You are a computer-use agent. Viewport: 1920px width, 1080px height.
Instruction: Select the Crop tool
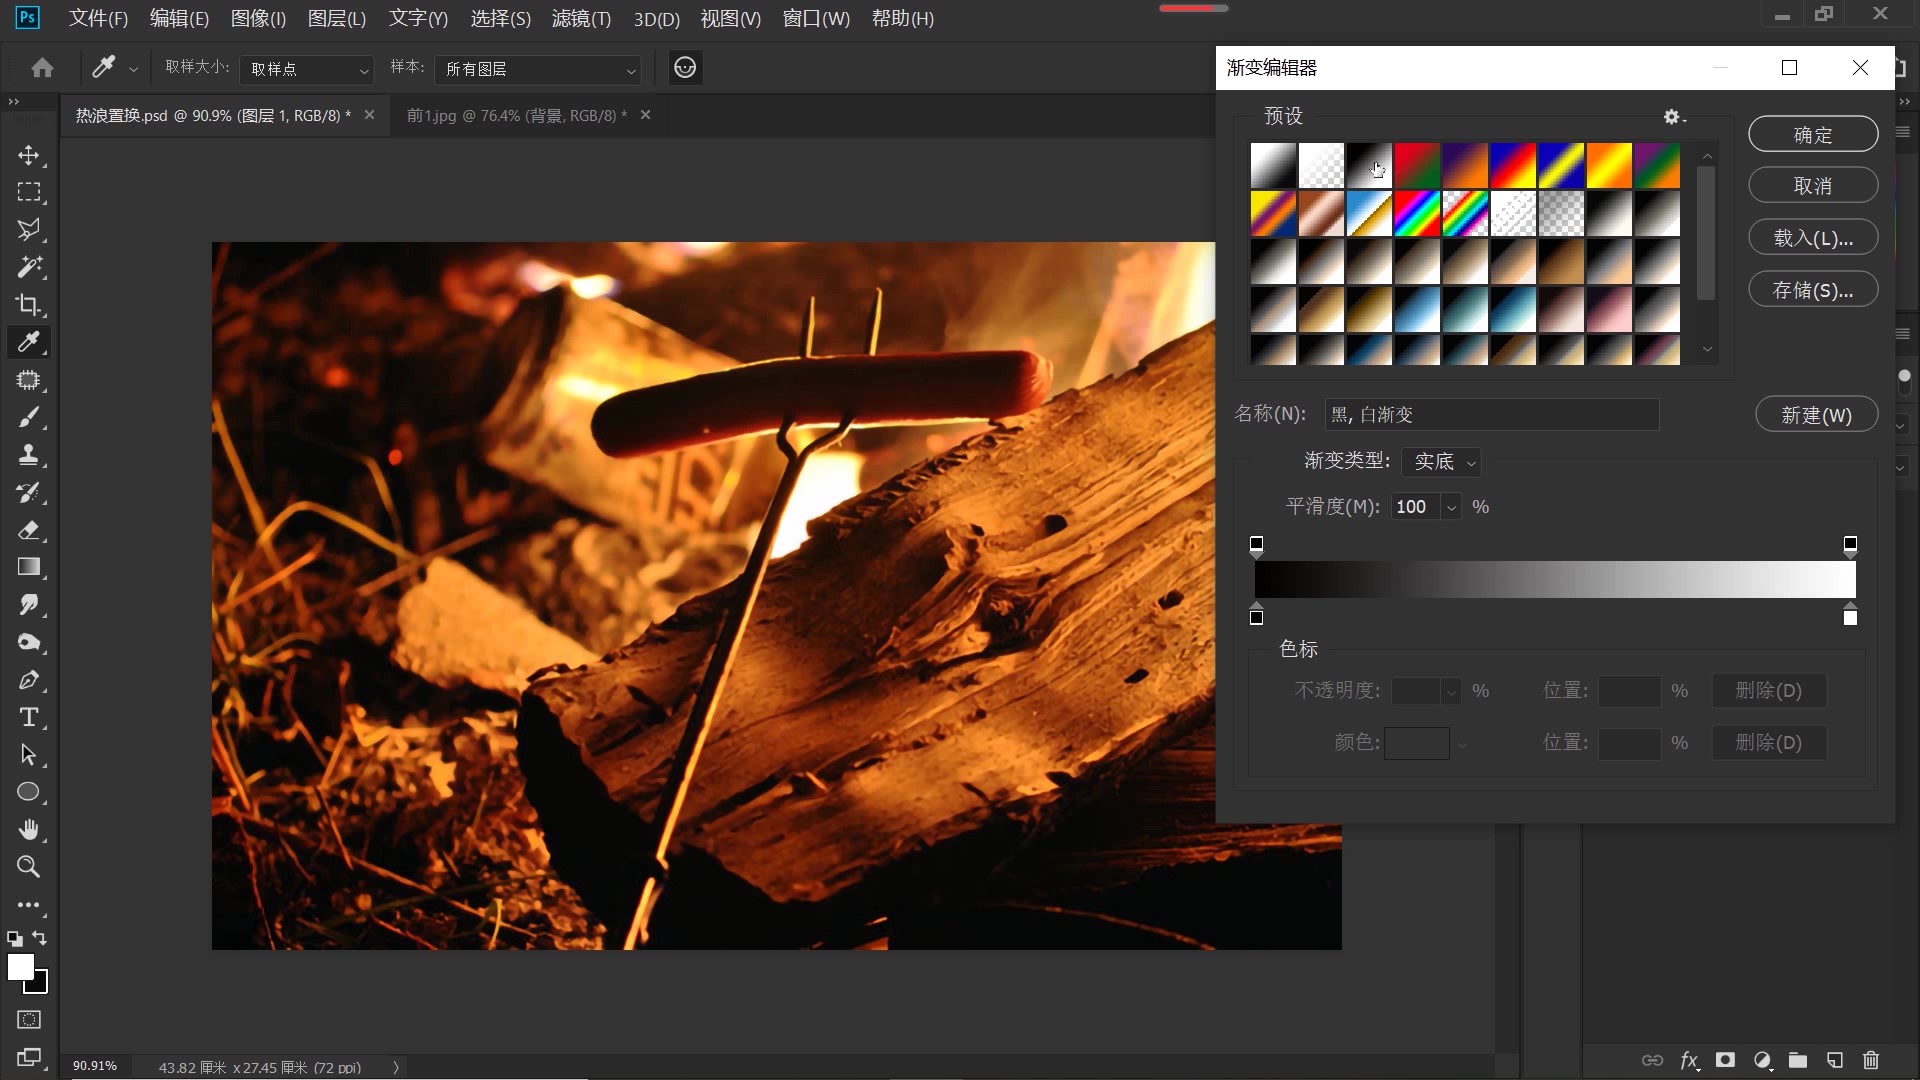pos(28,305)
